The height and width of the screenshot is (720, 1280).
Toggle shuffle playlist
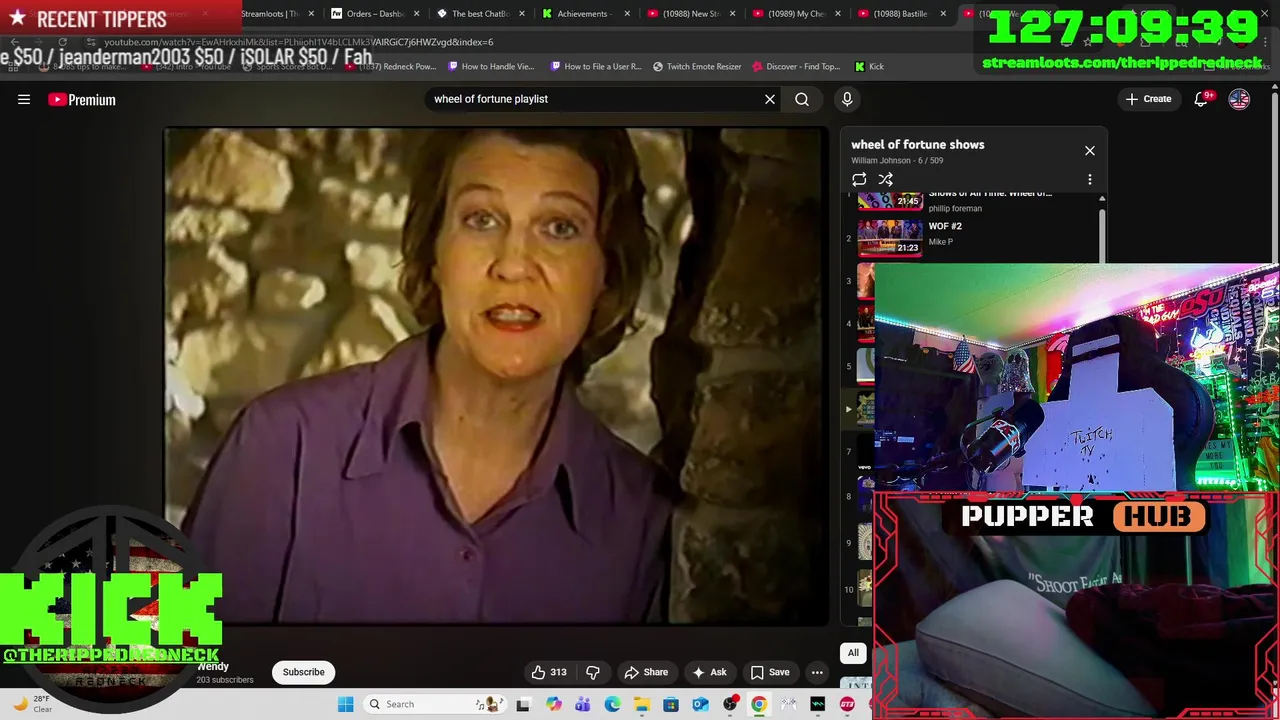point(885,180)
